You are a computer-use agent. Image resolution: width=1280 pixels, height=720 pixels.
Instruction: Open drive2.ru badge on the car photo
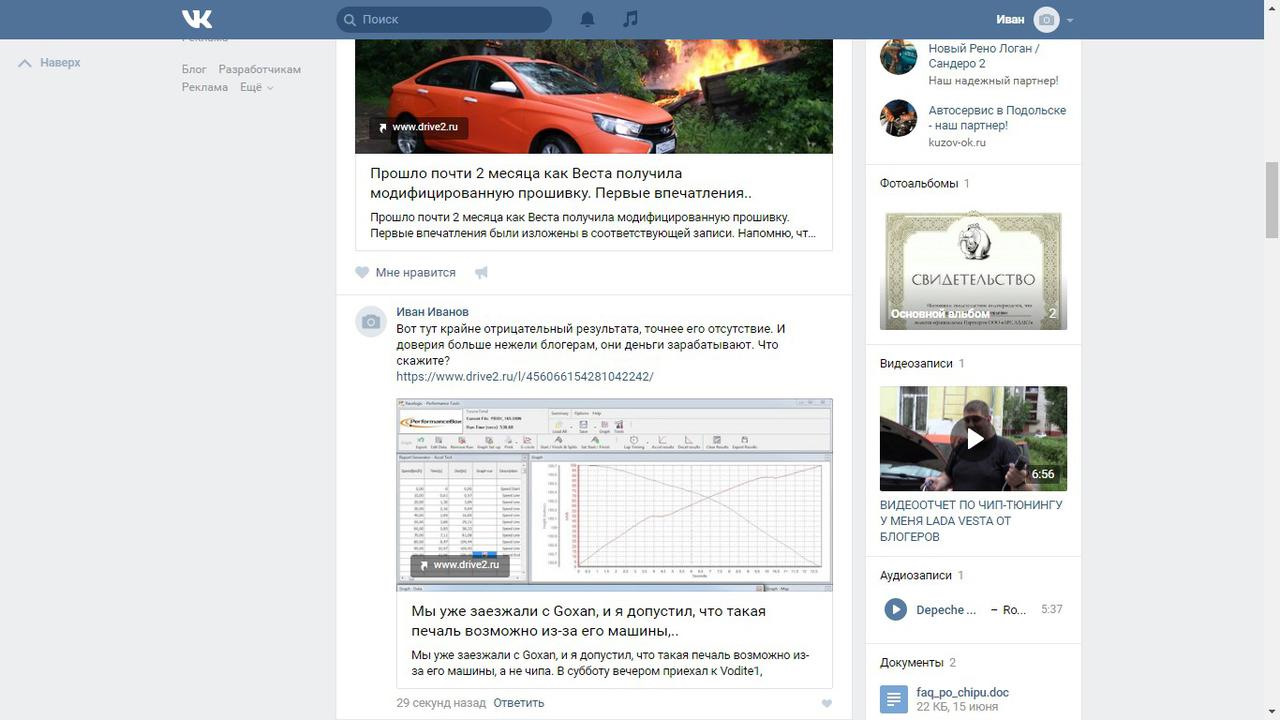[419, 127]
